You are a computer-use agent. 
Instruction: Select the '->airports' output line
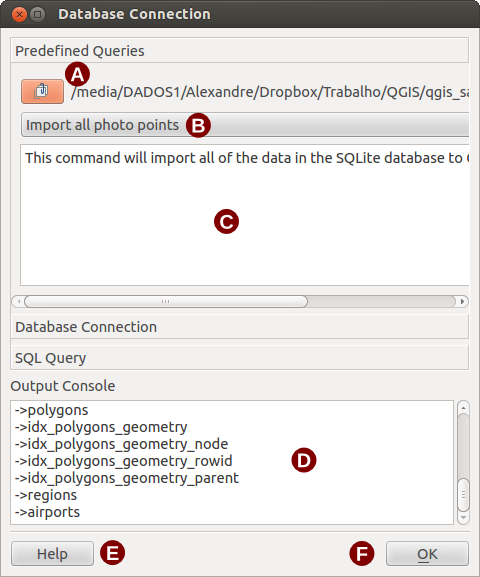pos(47,512)
